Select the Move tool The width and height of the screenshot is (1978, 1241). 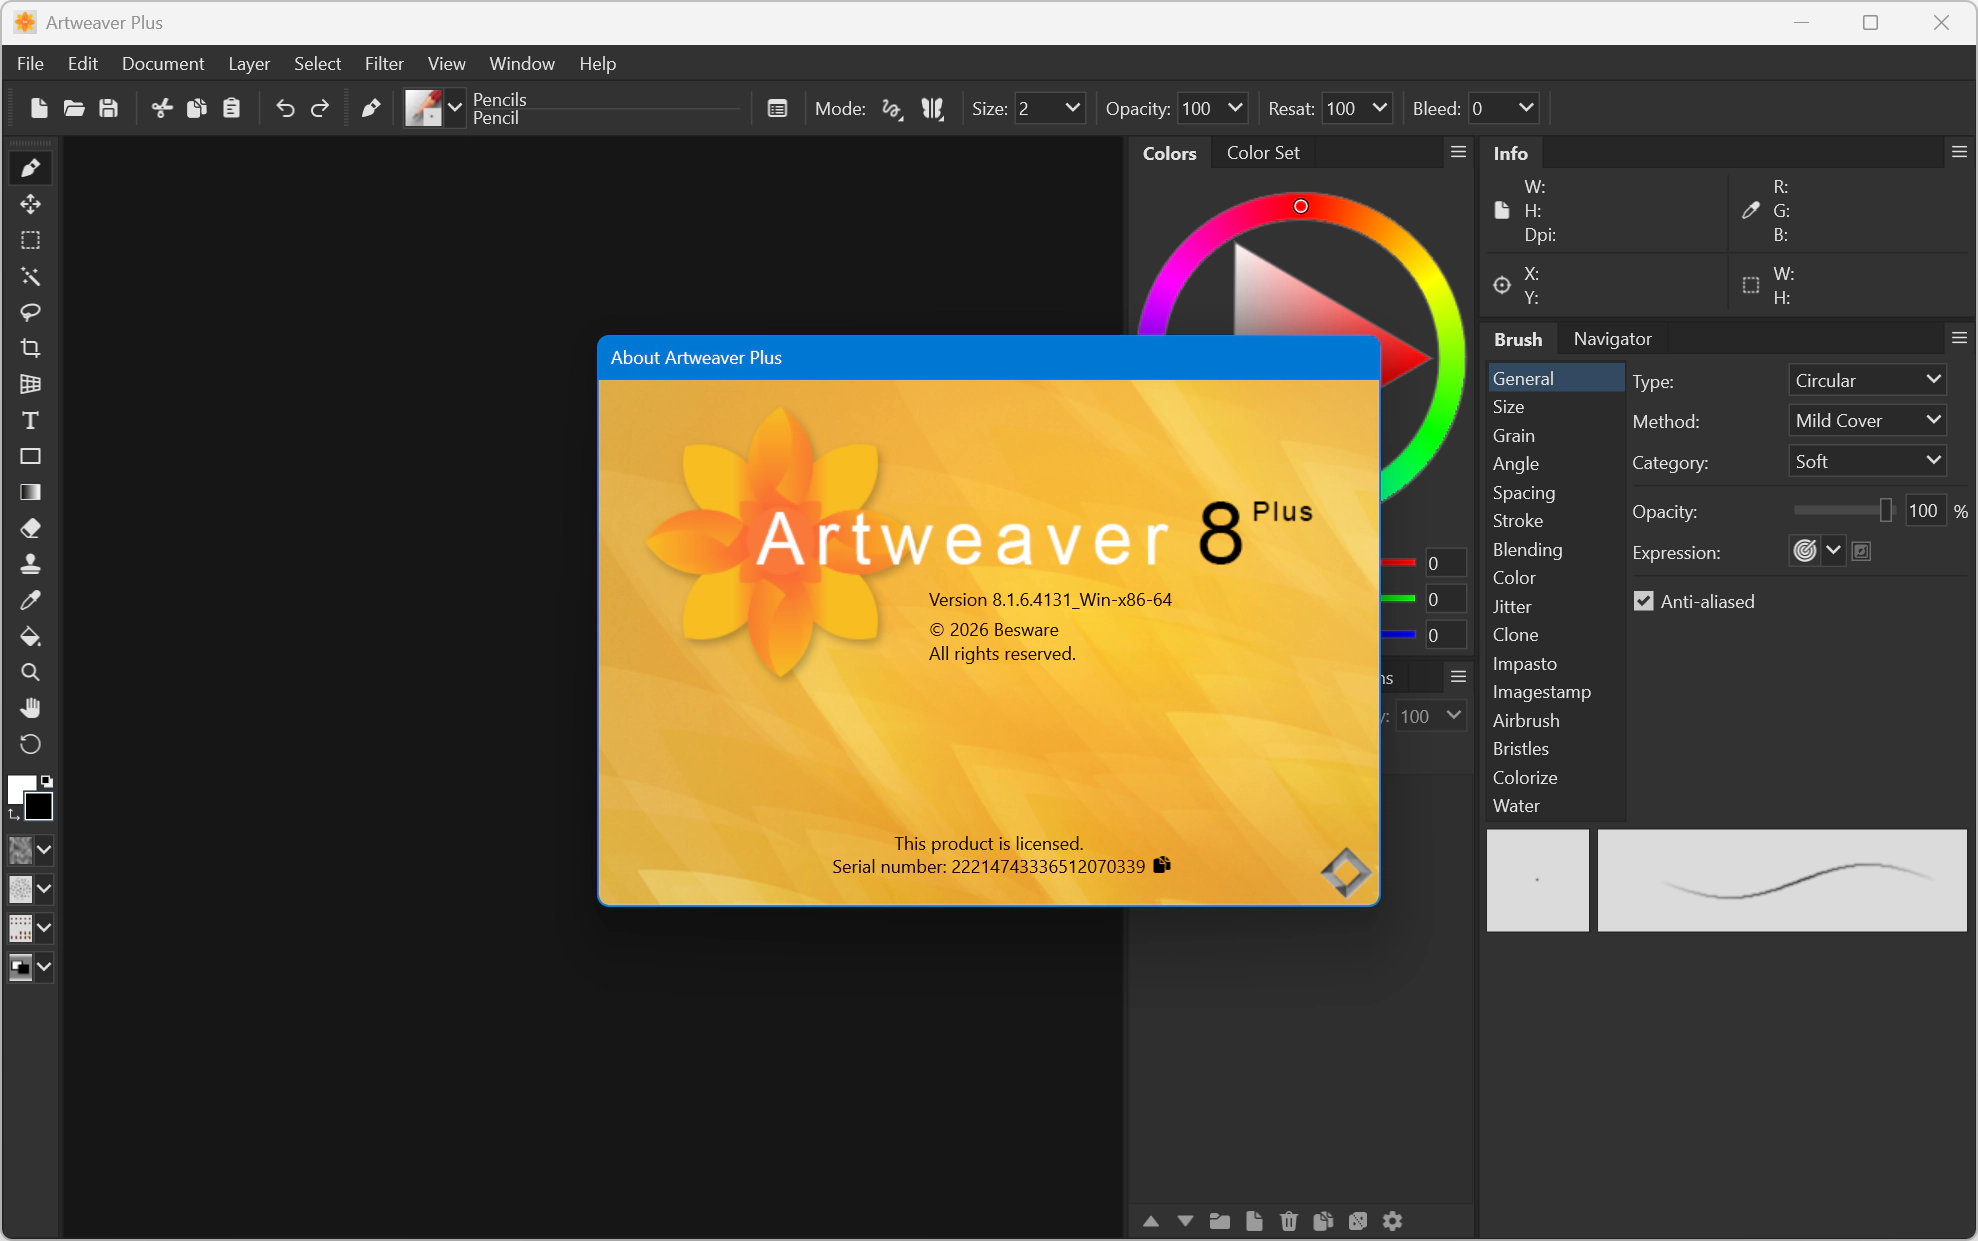[x=30, y=204]
